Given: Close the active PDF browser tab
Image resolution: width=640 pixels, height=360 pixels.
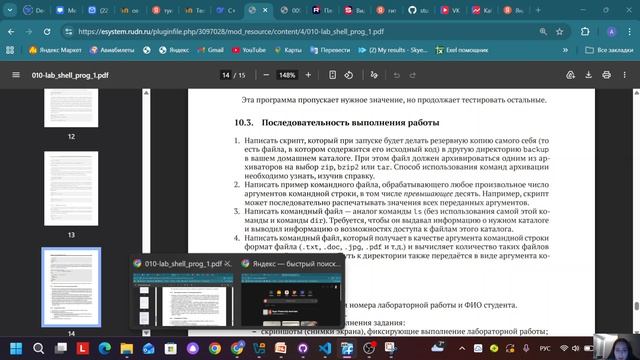Looking at the screenshot, I should pyautogui.click(x=265, y=10).
